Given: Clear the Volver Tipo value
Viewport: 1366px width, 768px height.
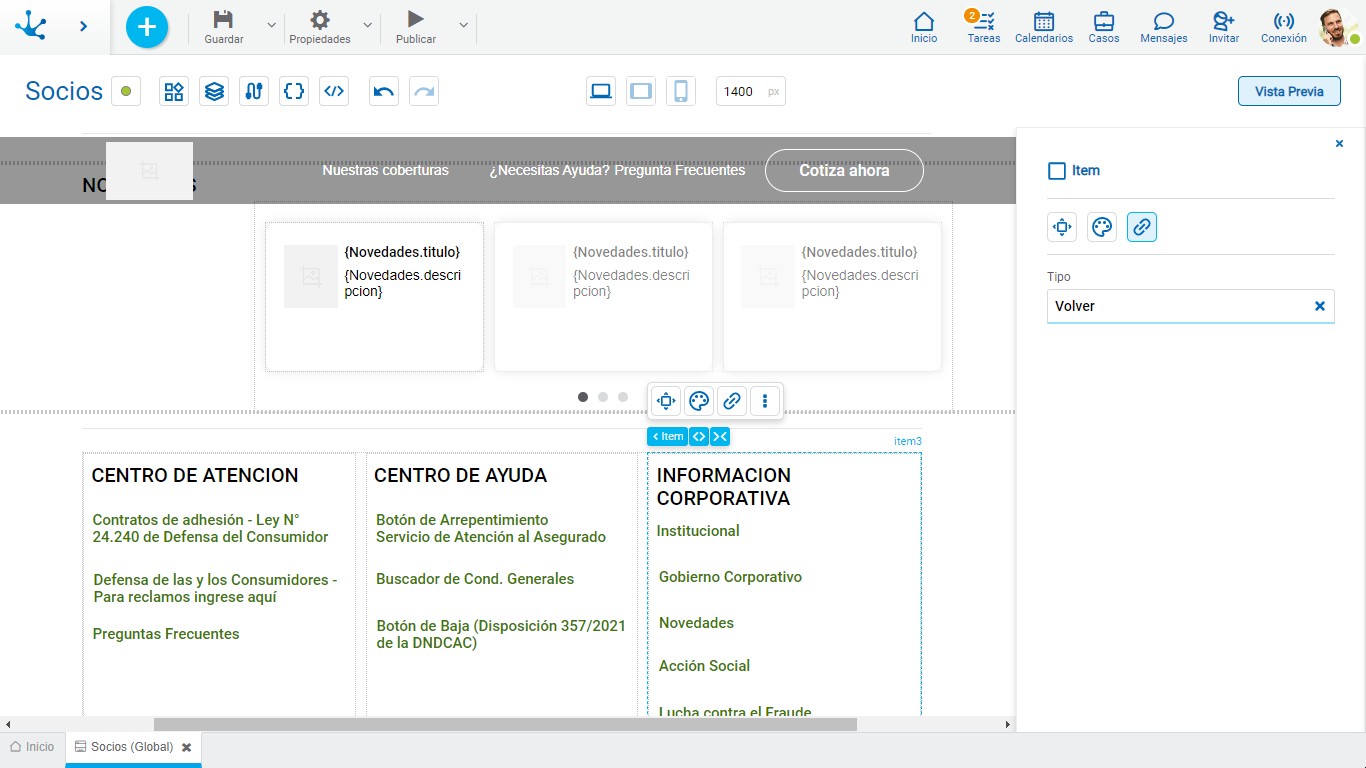Looking at the screenshot, I should coord(1320,306).
